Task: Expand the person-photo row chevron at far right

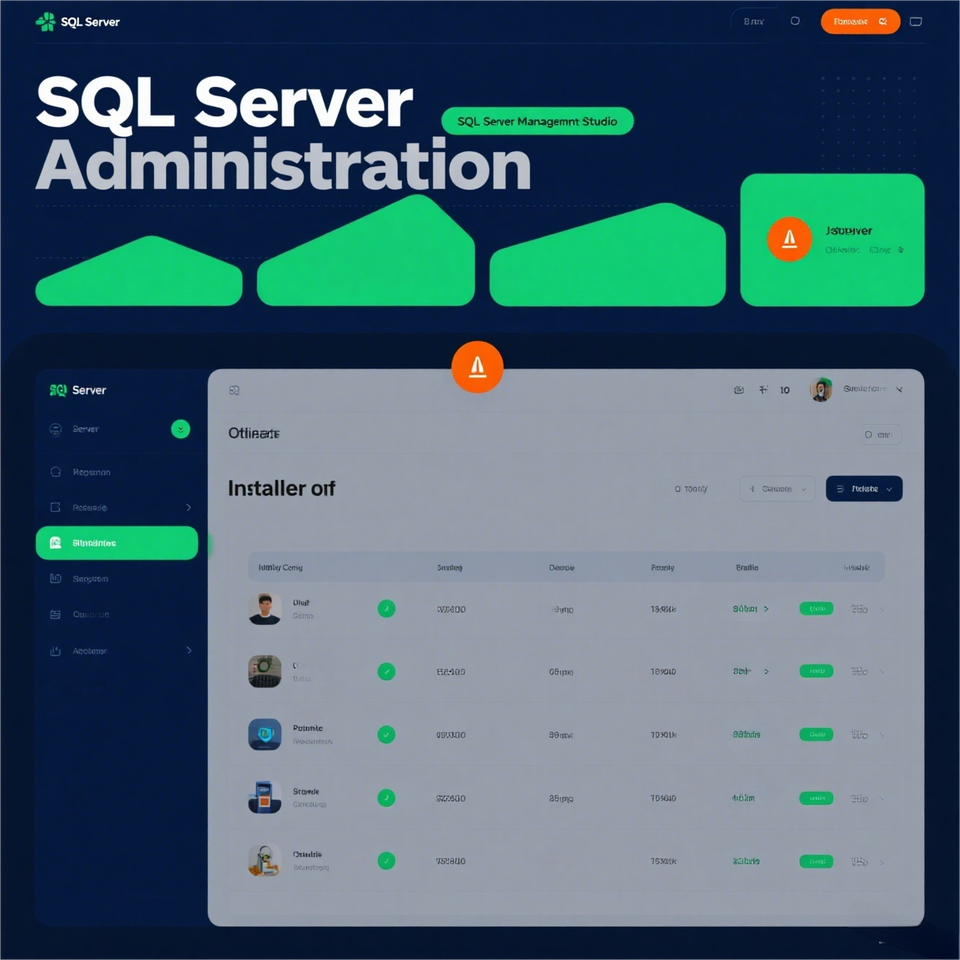Action: (882, 609)
